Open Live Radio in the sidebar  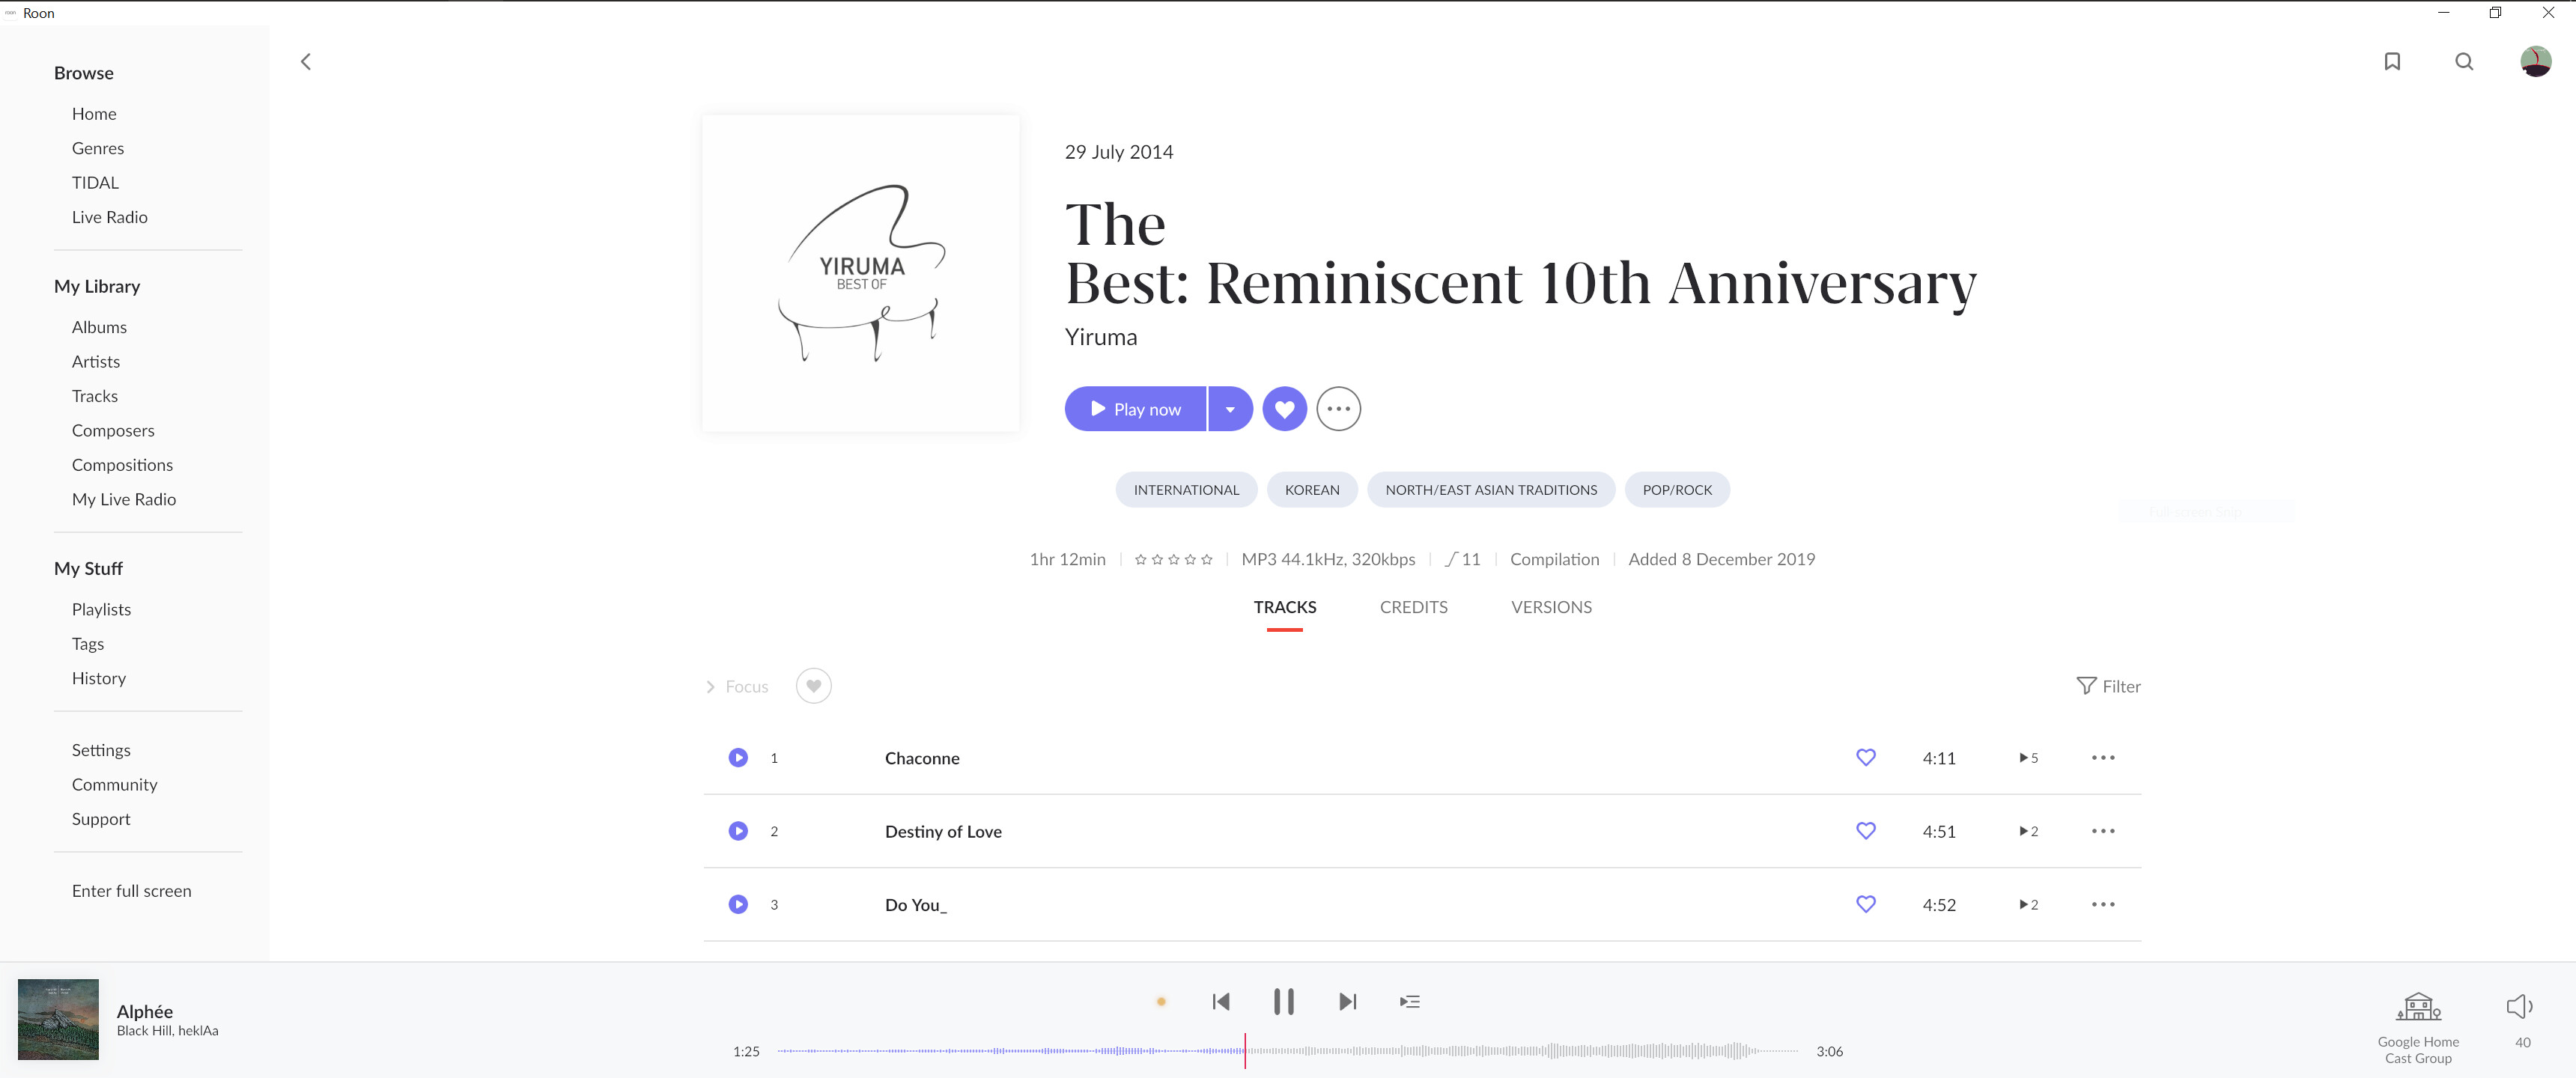[109, 217]
